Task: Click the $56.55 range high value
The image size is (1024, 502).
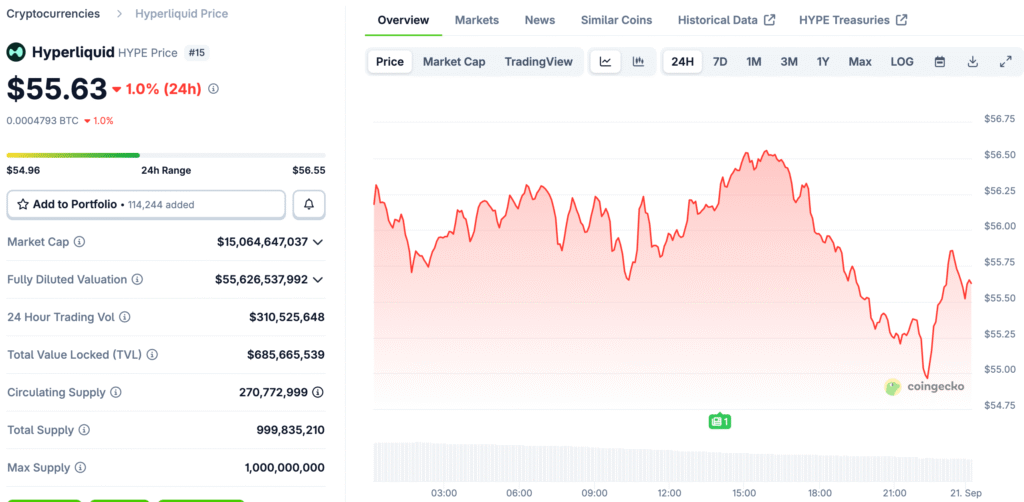Action: coord(309,170)
